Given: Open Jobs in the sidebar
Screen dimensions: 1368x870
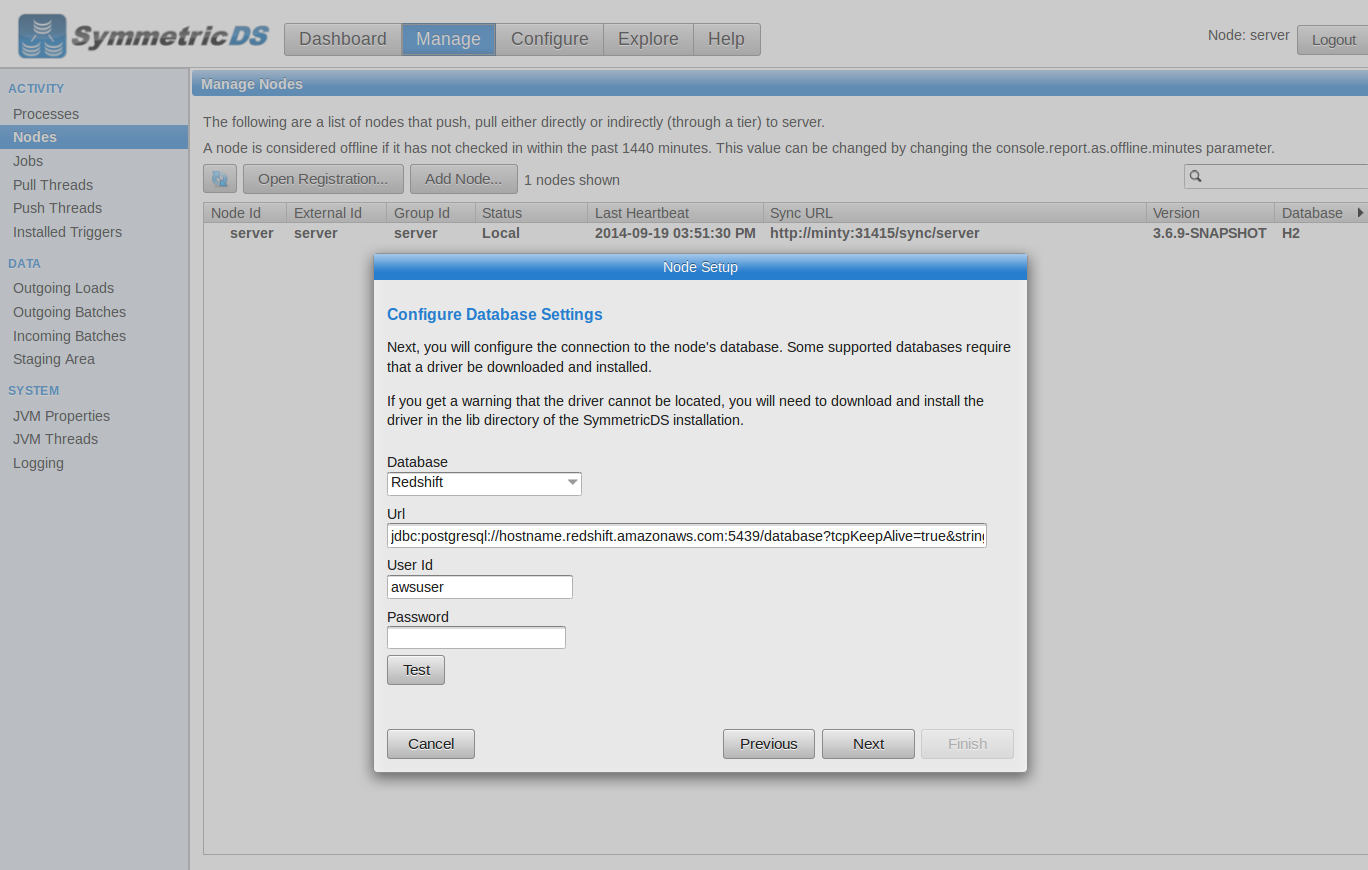Looking at the screenshot, I should (x=28, y=161).
